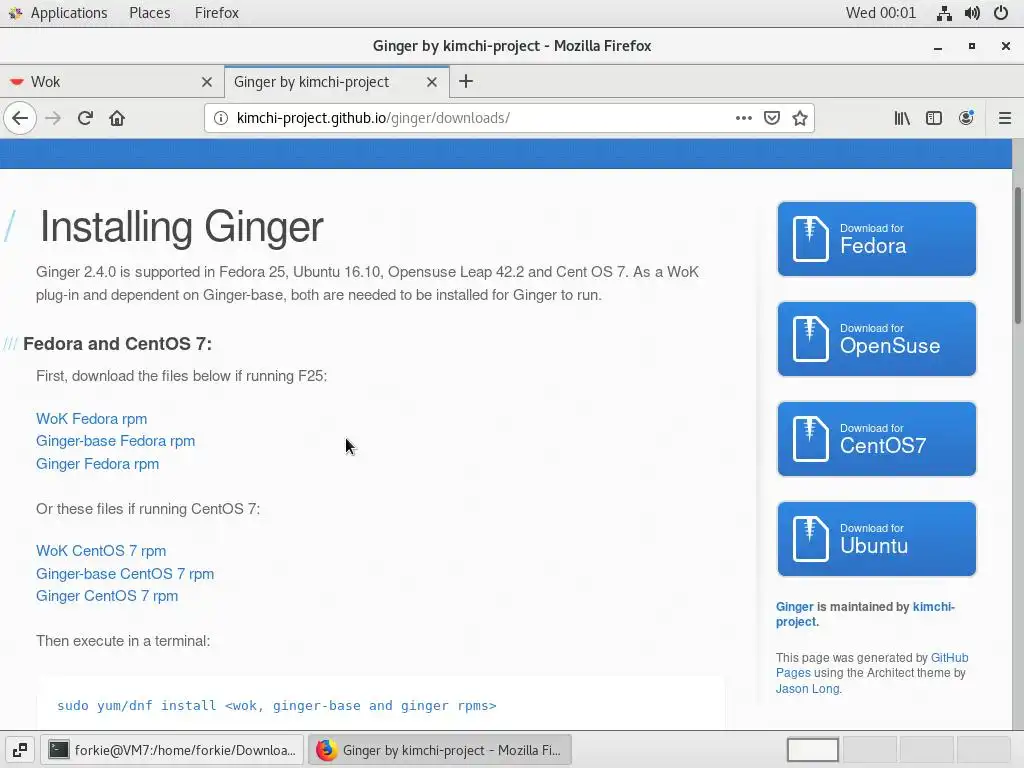The height and width of the screenshot is (768, 1024).
Task: Click the Ubuntu label on the Download for Ubuntu button
Action: coord(874,546)
